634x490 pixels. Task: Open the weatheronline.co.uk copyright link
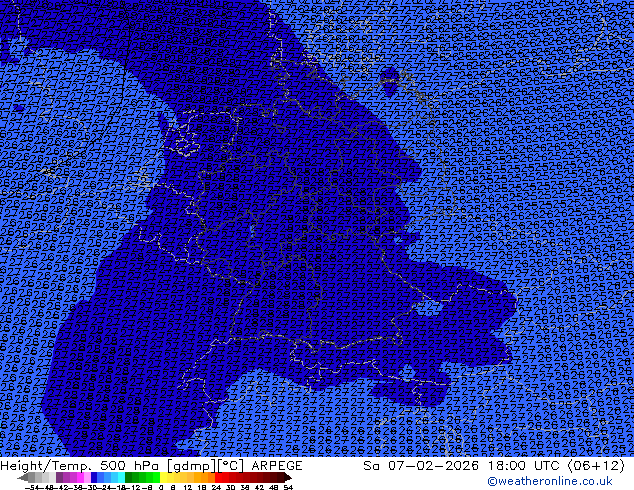click(550, 481)
